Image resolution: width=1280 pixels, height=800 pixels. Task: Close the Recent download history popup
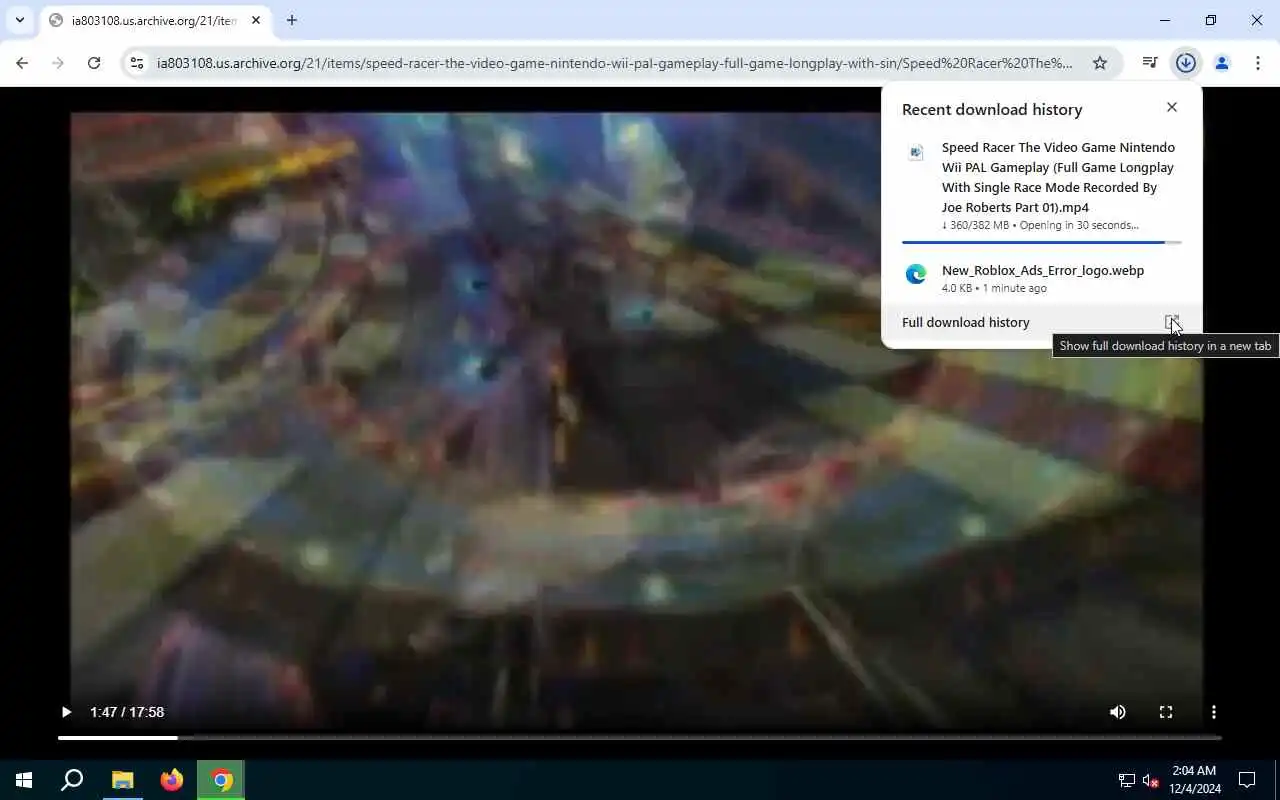(1172, 107)
